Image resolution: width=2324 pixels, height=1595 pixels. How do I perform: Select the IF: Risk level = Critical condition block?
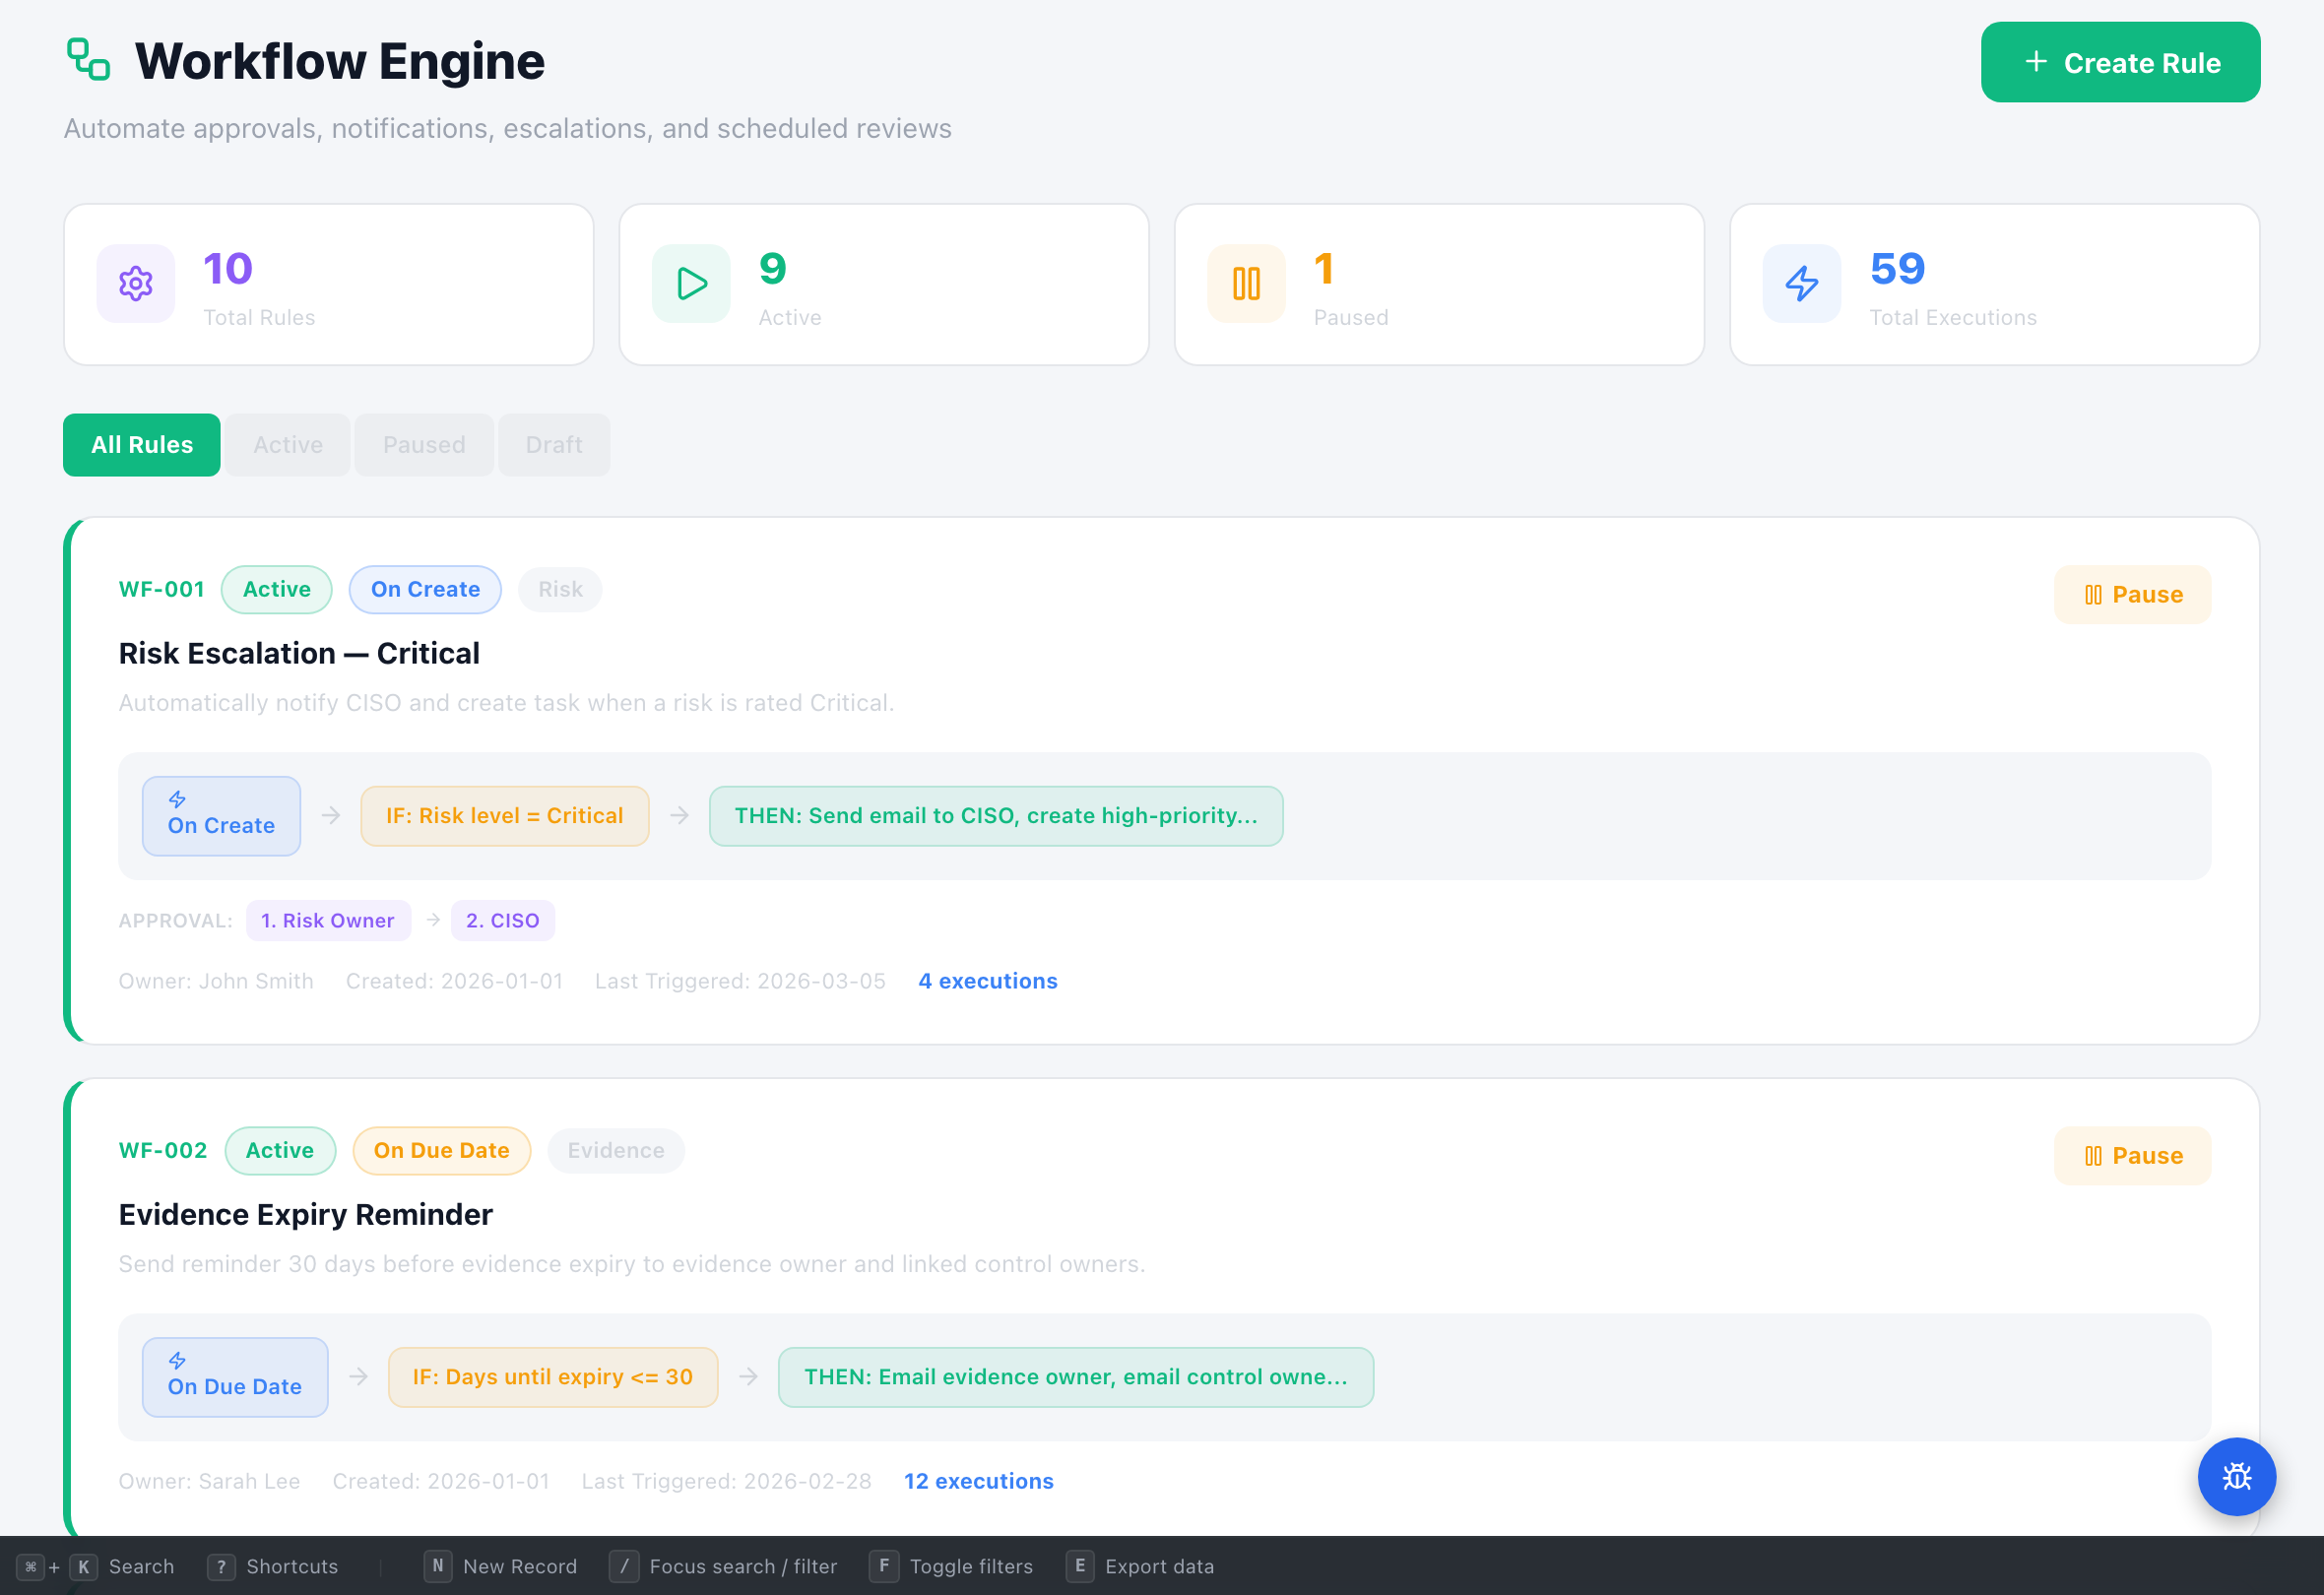504,815
